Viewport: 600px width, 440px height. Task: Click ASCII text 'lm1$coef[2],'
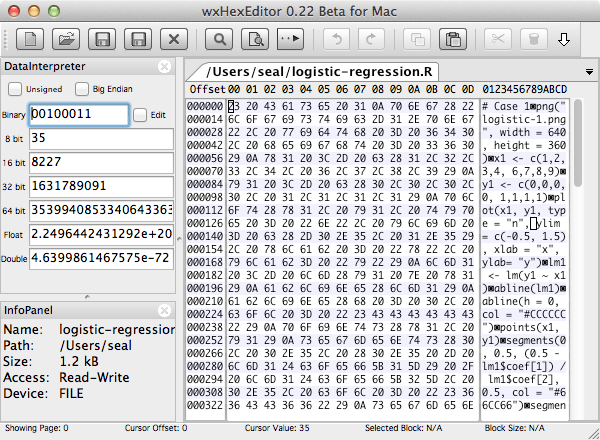(523, 380)
